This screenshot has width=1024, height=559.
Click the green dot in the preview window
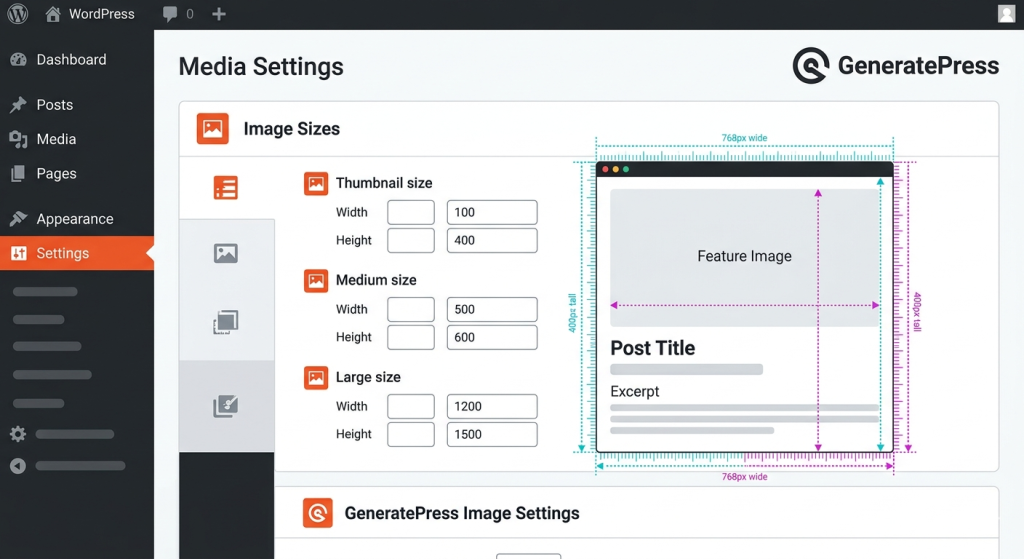tap(626, 169)
